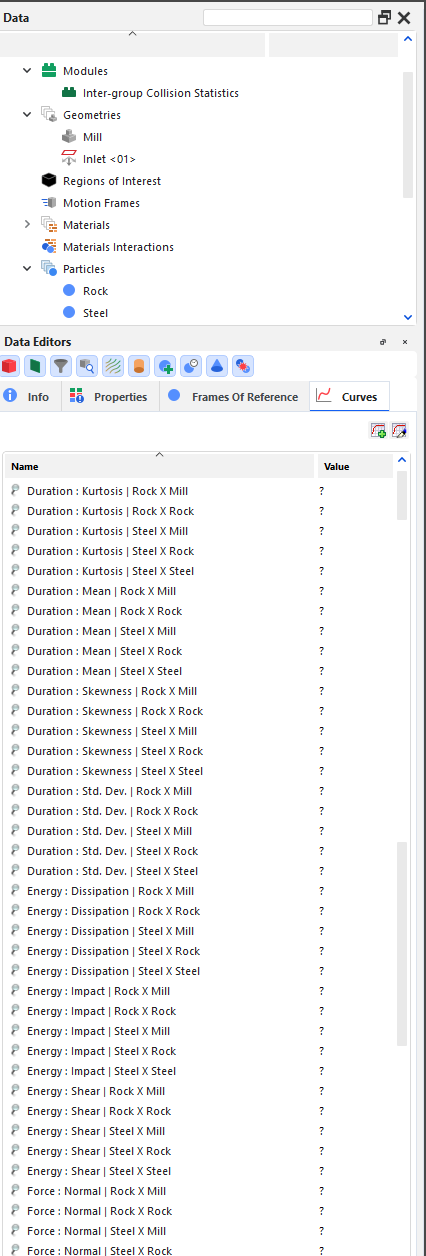Screen dimensions: 426x1256
Task: Click the blue sphere with green plus icon
Action: coord(166,366)
